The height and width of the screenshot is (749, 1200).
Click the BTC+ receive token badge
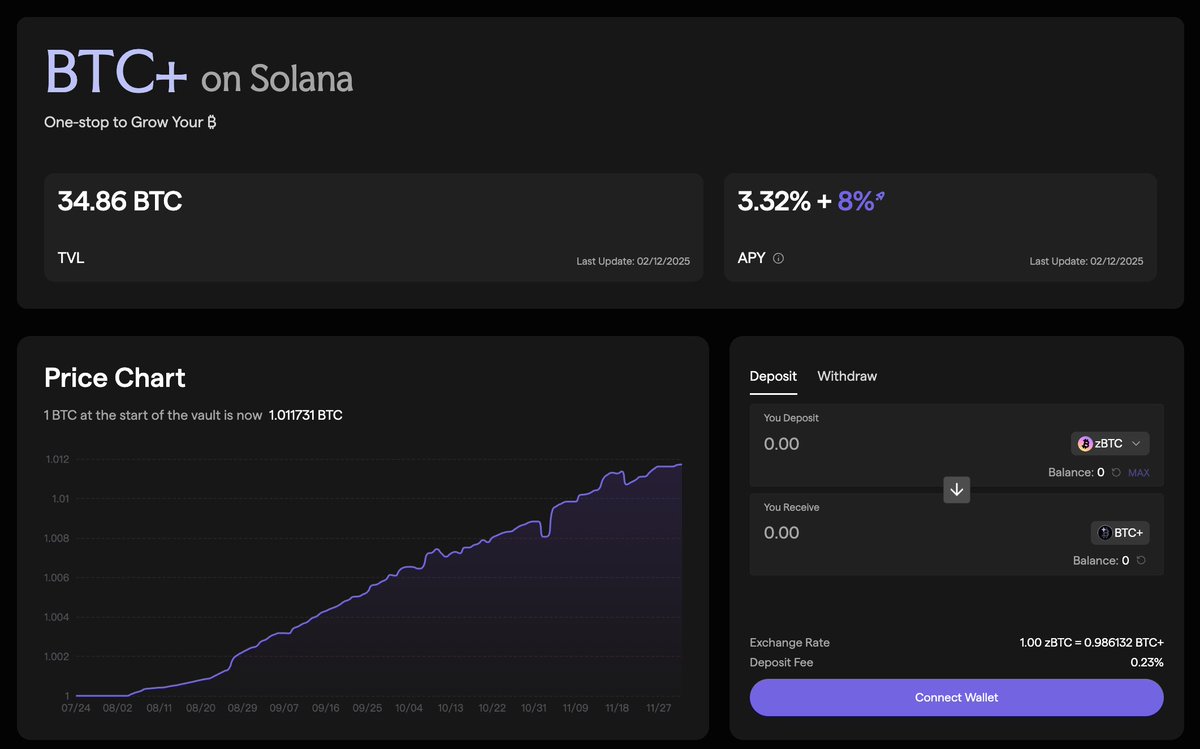coord(1120,532)
